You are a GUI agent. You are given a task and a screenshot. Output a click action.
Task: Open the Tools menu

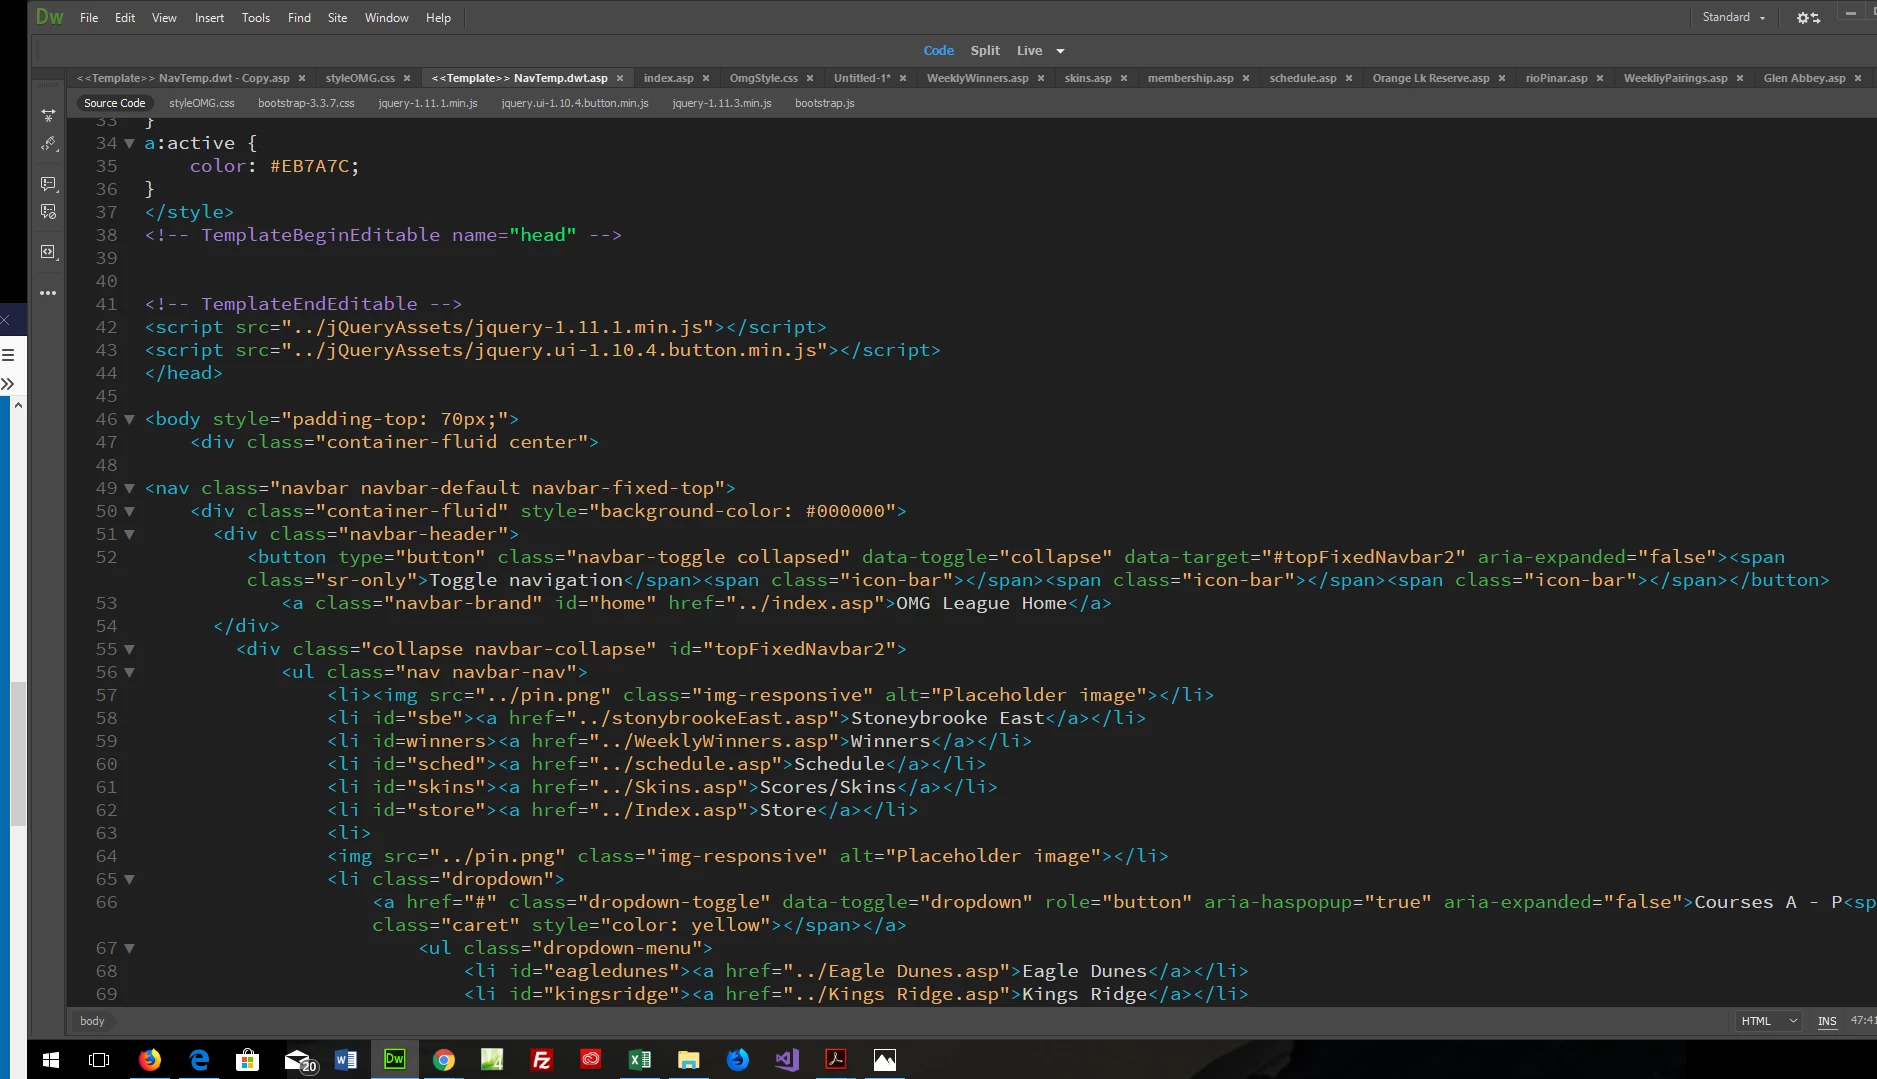(256, 18)
